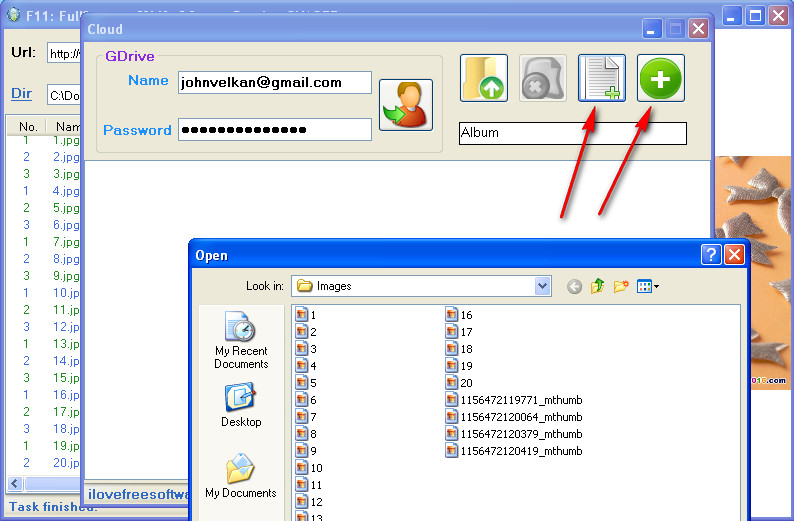The width and height of the screenshot is (794, 521).
Task: Minimize the Cloud window
Action: tap(652, 28)
